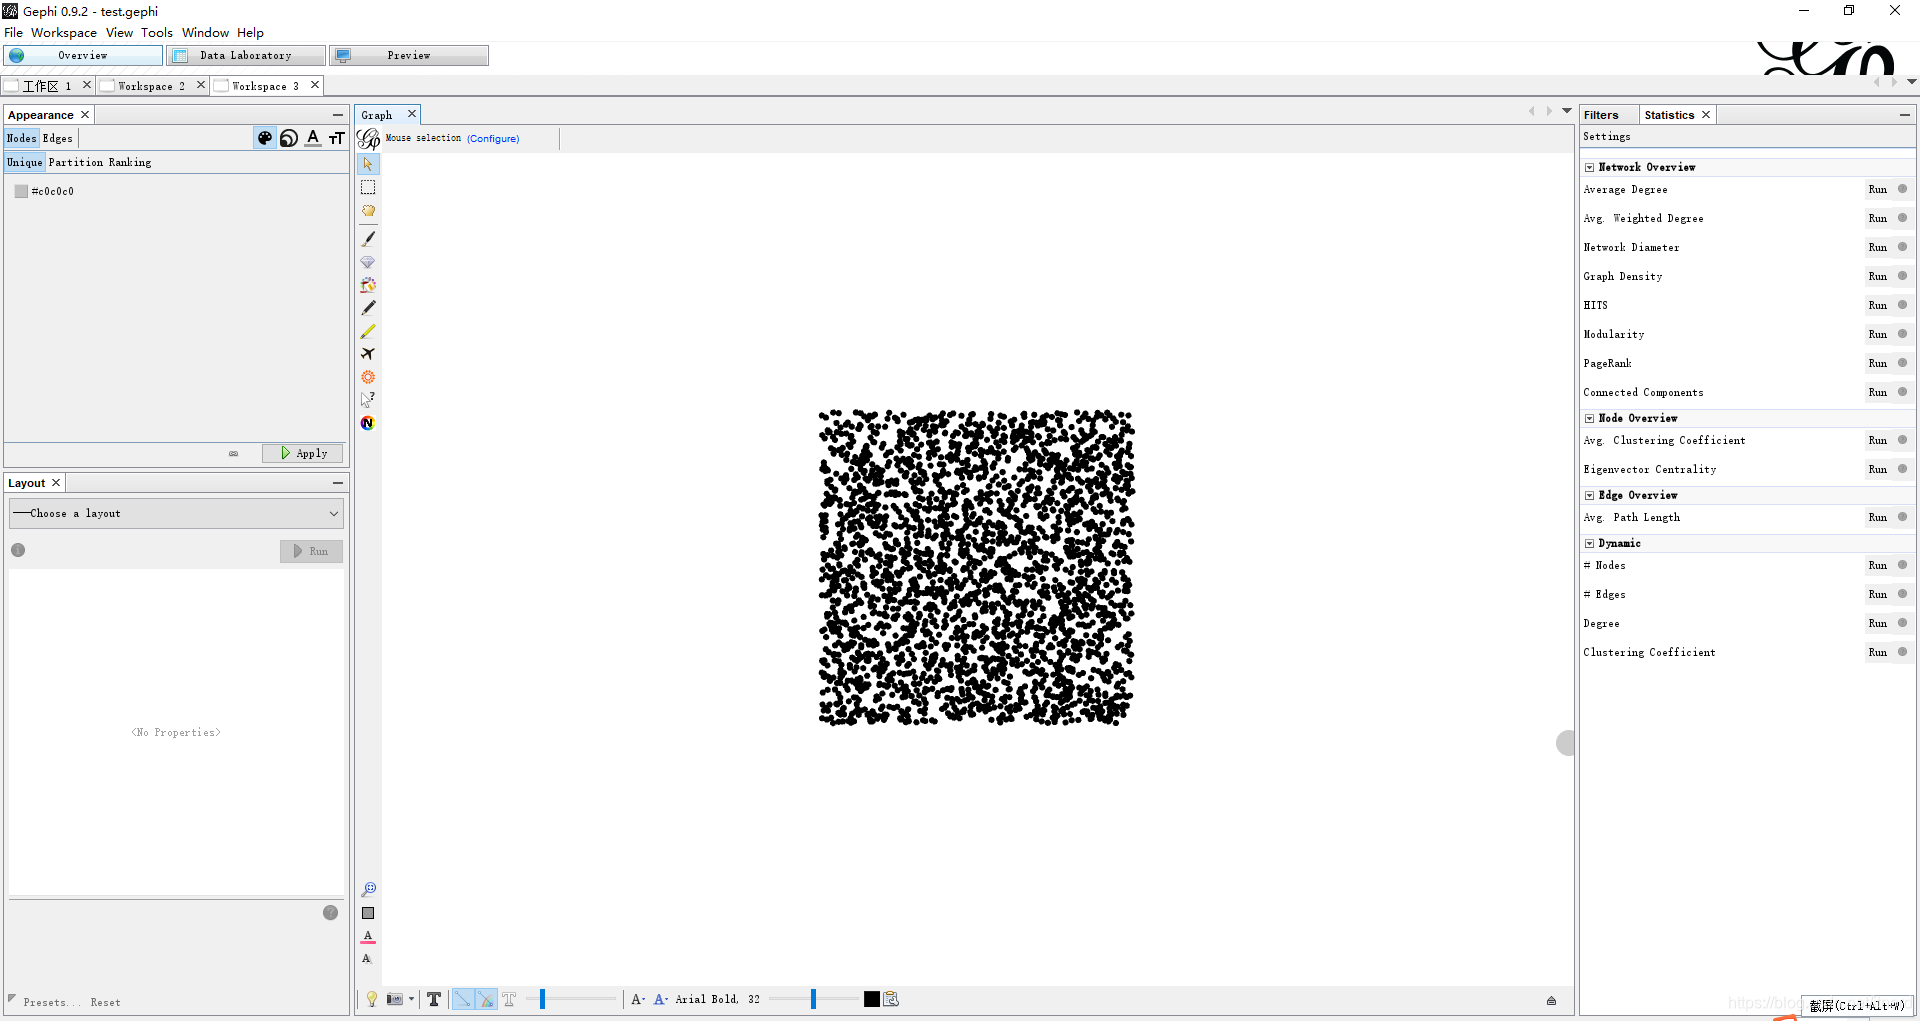Screen dimensions: 1921x1021
Task: Select the rectangle selection tool
Action: point(368,187)
